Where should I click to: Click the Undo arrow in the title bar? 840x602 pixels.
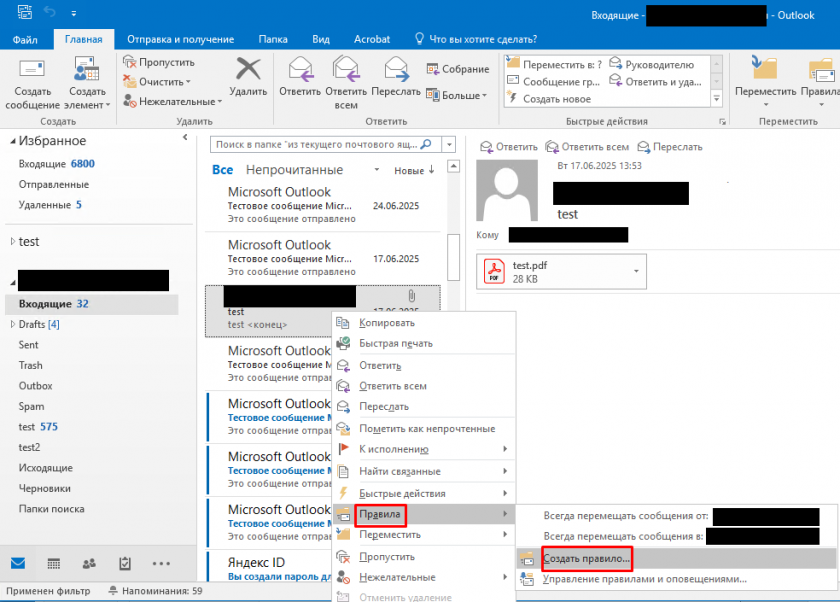pos(48,13)
